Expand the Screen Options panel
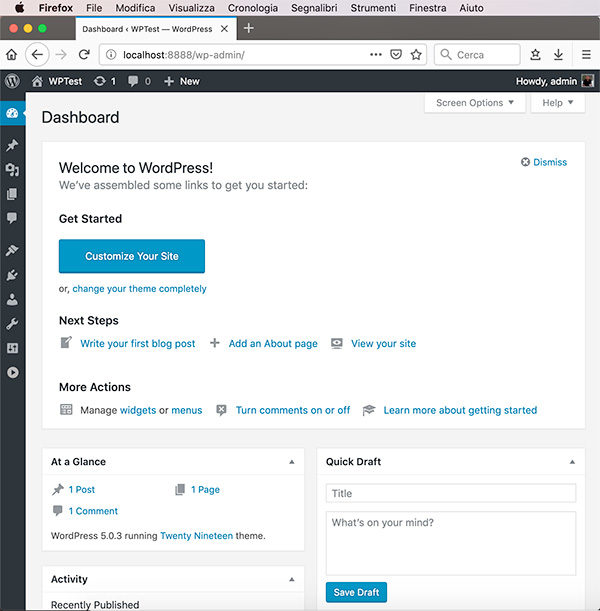The height and width of the screenshot is (611, 600). click(474, 103)
